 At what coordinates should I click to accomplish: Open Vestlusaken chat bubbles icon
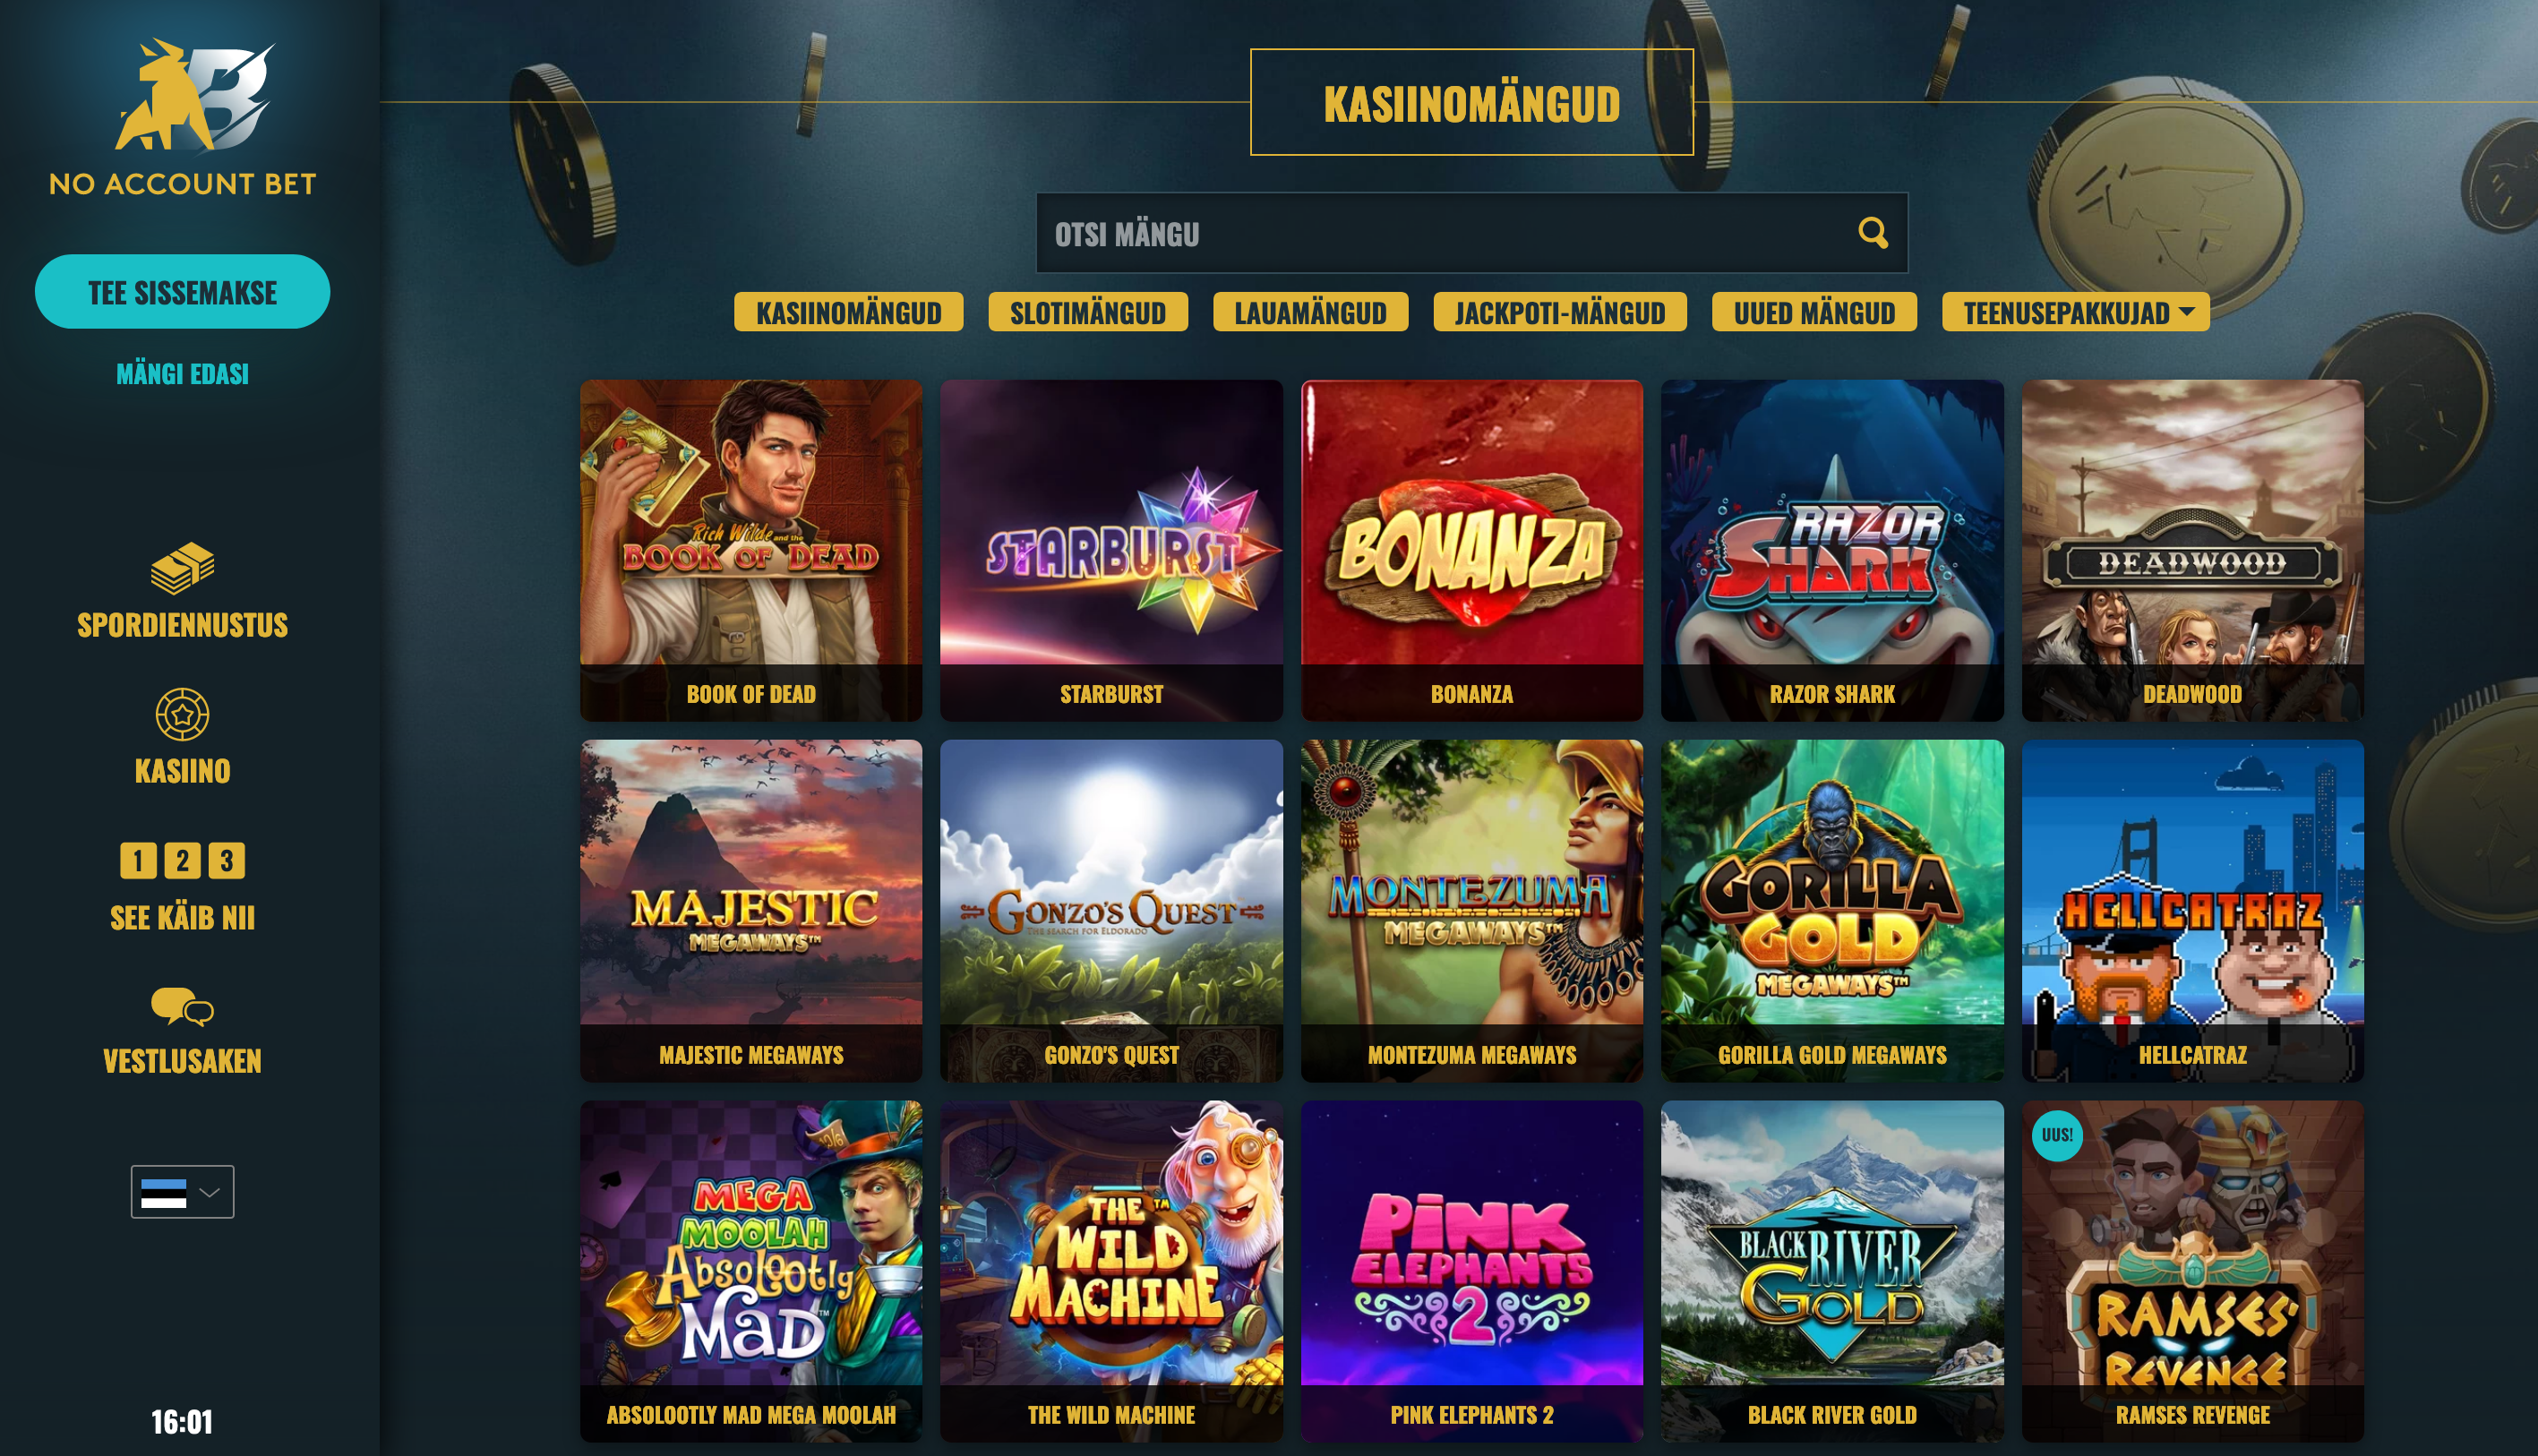182,1006
